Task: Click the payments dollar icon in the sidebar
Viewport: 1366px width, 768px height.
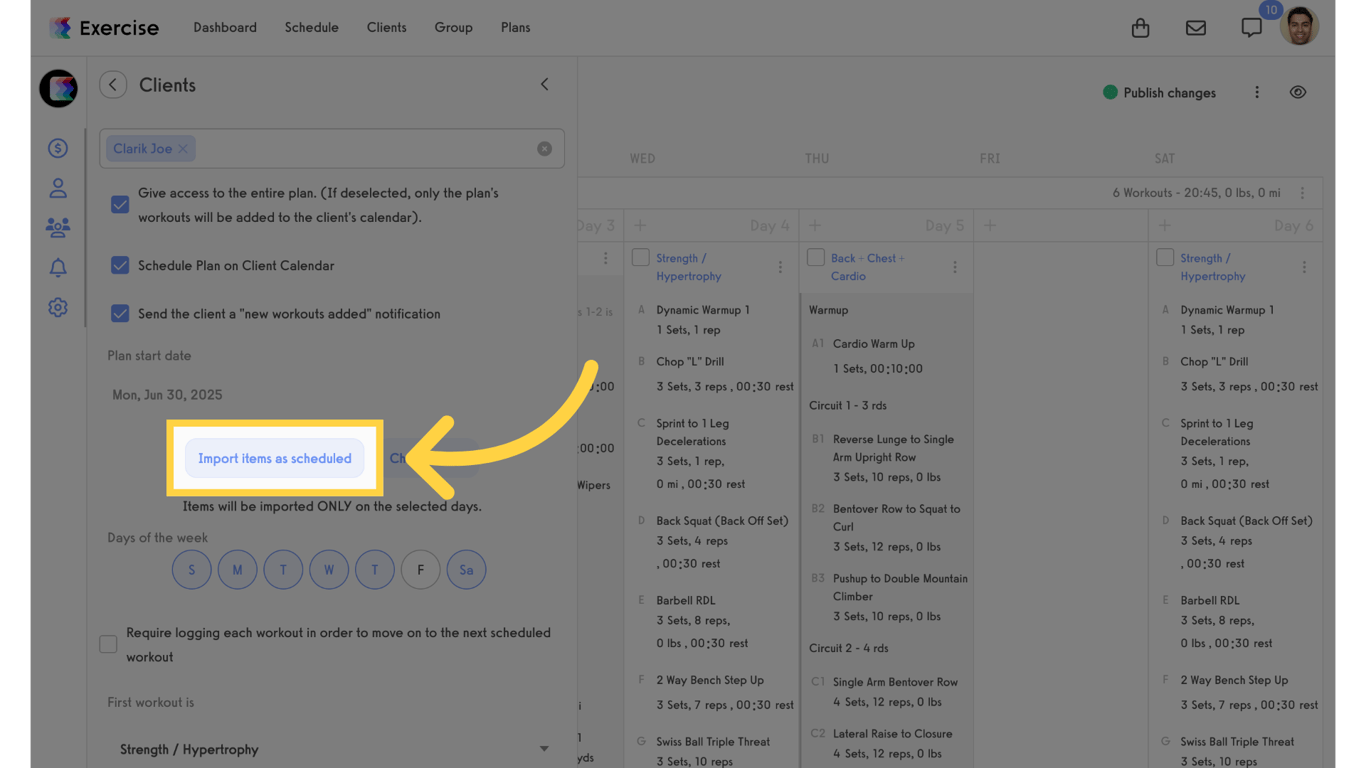Action: click(58, 147)
